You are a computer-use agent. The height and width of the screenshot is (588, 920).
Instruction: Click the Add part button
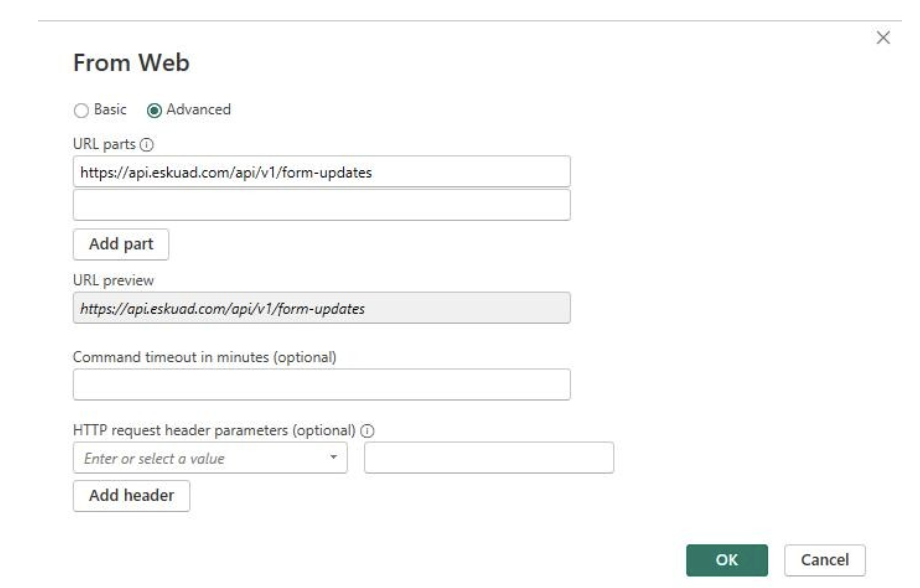[x=121, y=244]
